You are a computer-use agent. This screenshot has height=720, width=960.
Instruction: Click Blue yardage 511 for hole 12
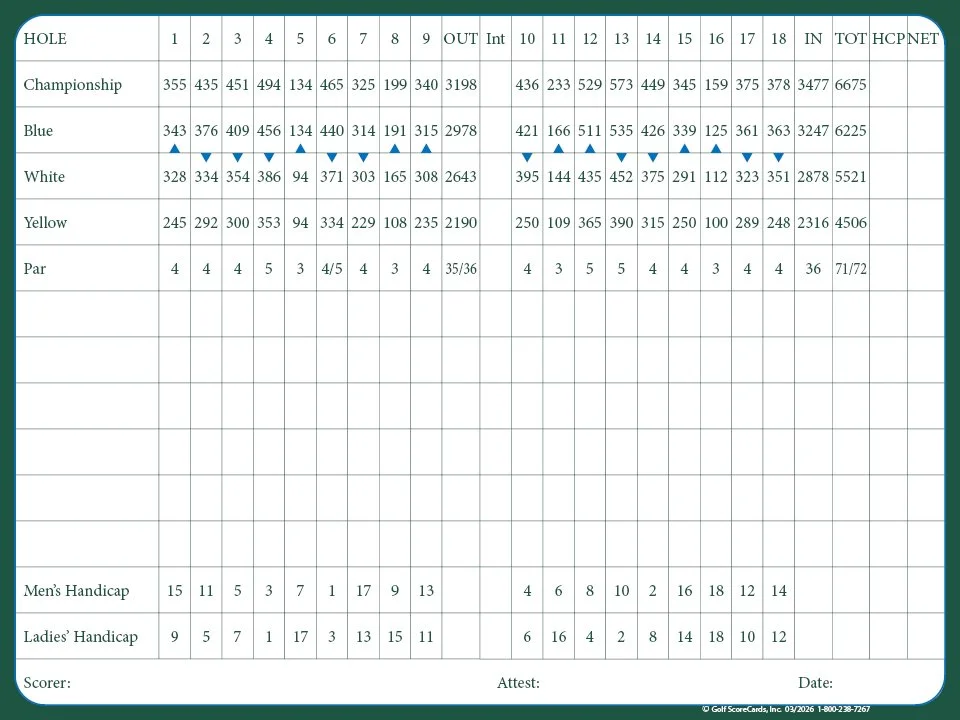tap(590, 130)
